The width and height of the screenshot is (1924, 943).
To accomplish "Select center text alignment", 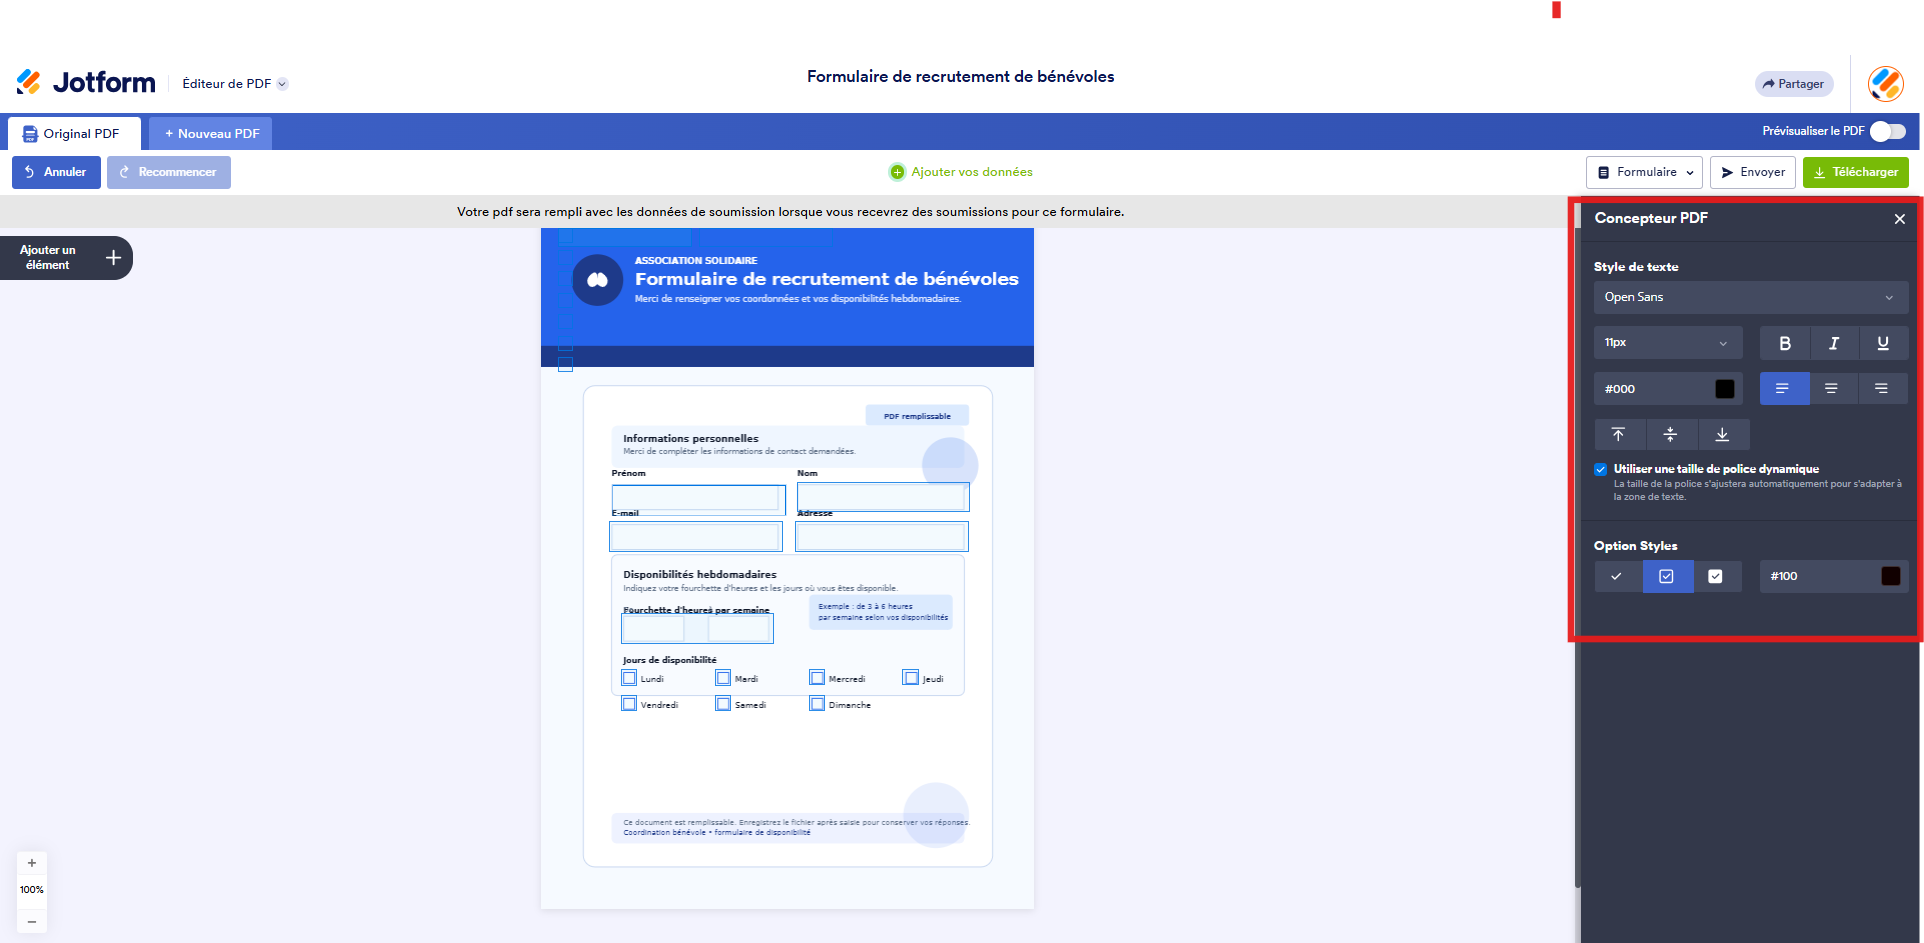I will coord(1834,388).
